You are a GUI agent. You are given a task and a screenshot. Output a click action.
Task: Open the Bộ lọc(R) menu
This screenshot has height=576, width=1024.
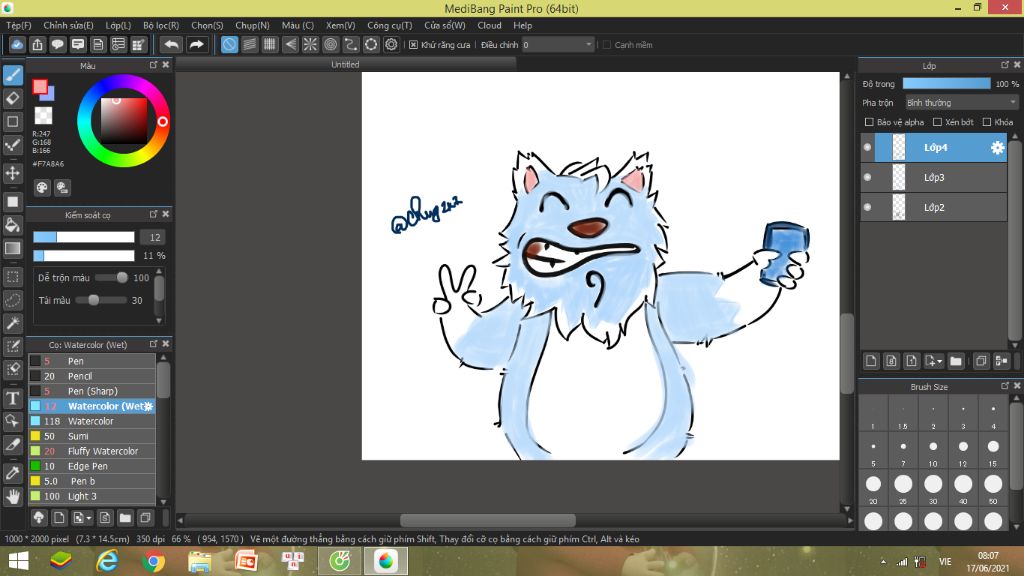161,25
